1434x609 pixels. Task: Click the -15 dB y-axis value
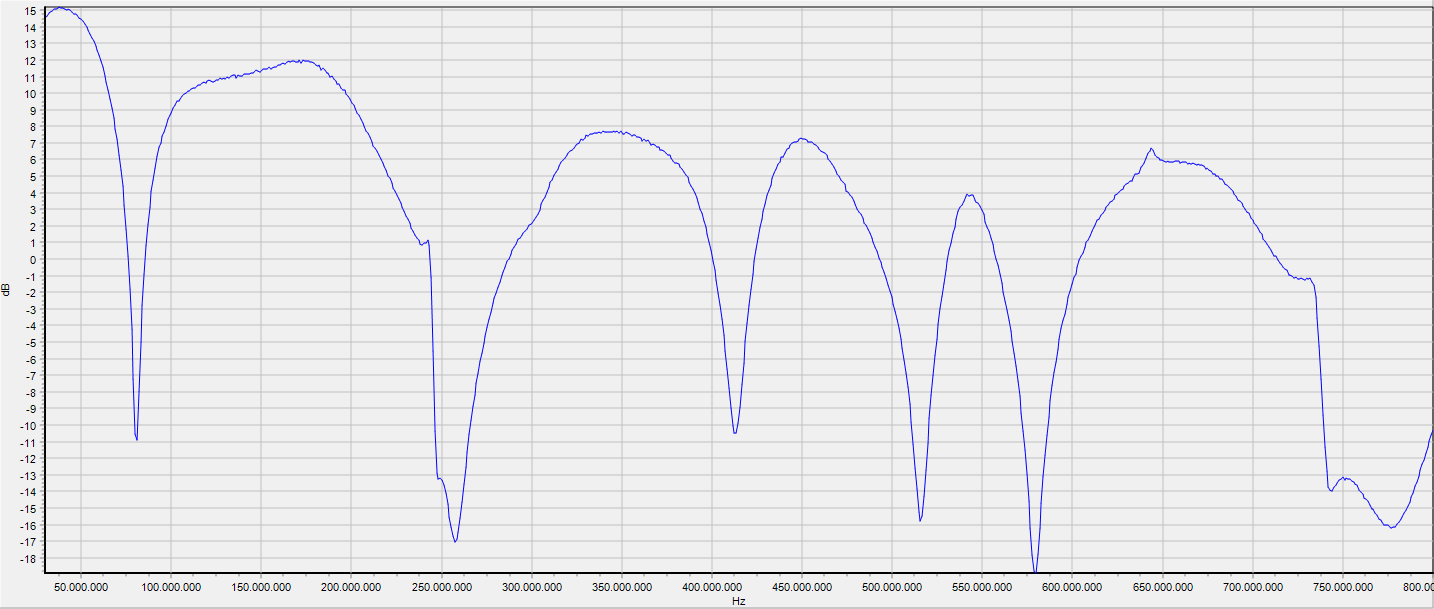(x=29, y=508)
